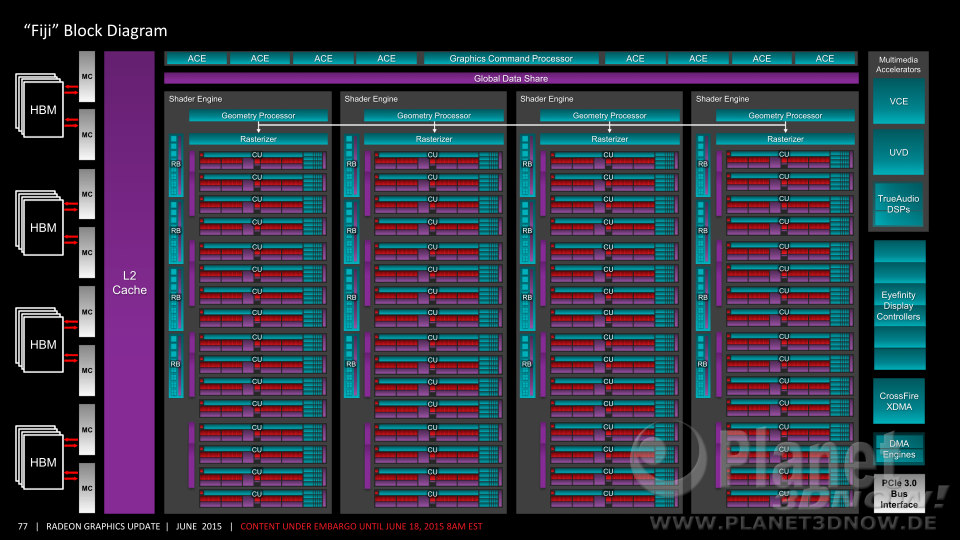The height and width of the screenshot is (540, 960).
Task: Select ACE block immediately left of Graphics Command Processor
Action: tap(386, 58)
